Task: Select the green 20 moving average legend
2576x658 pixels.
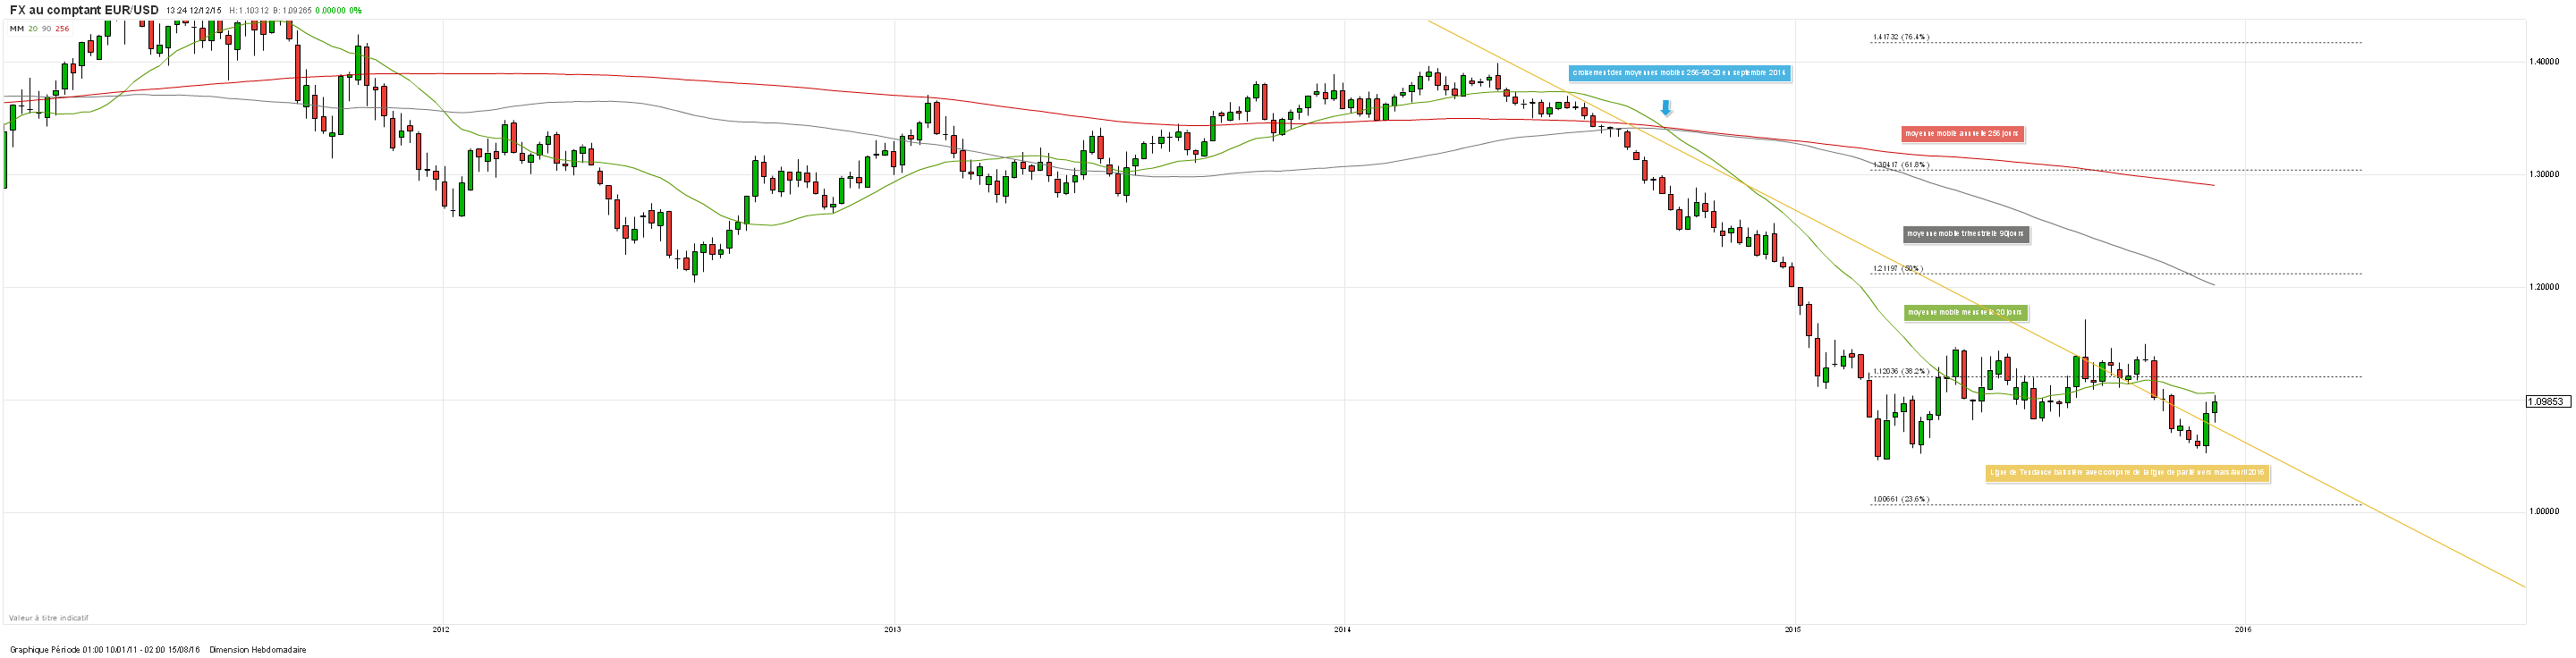Action: tap(33, 28)
